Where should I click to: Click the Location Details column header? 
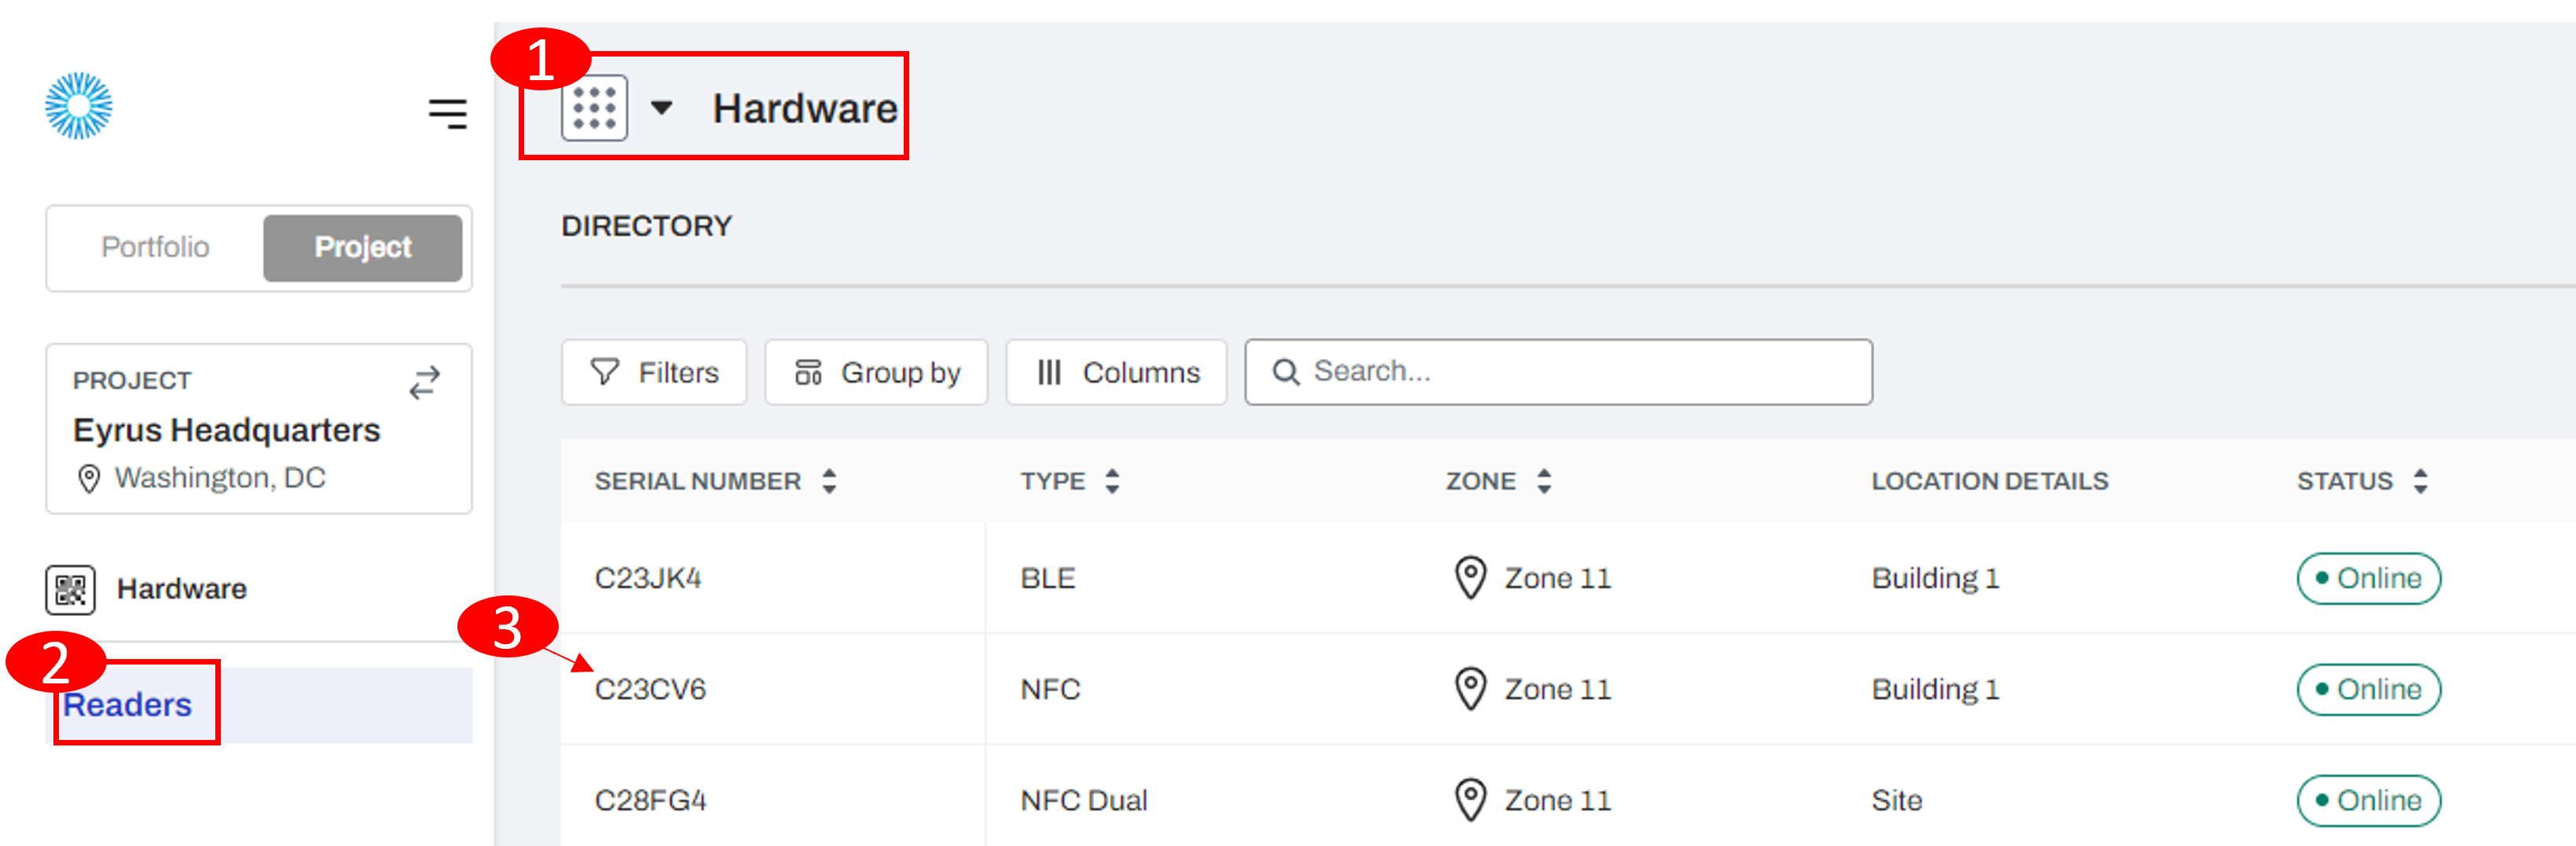(1989, 481)
